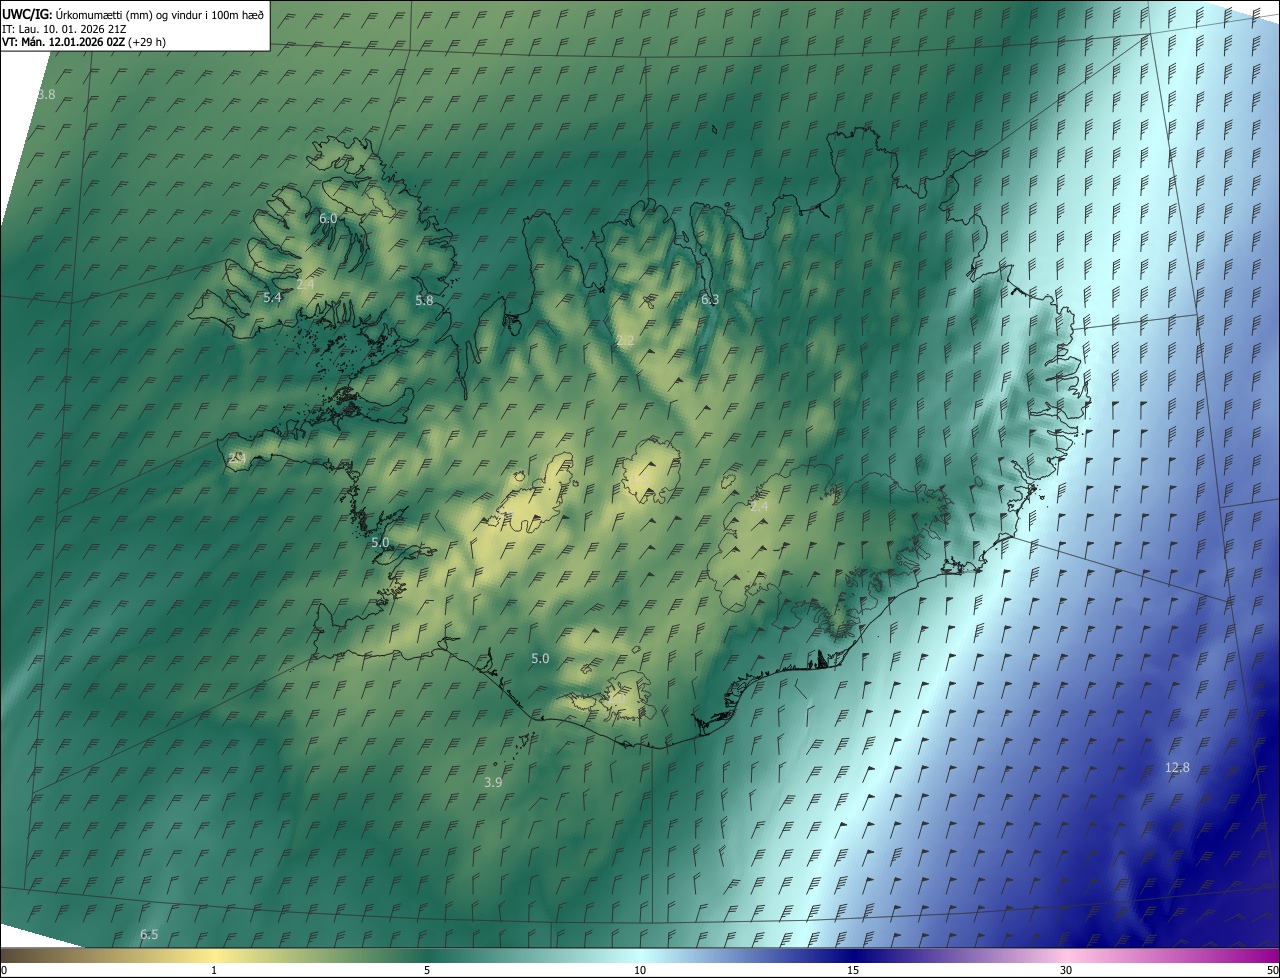Click the 12.8 value in the dark blue area
The image size is (1280, 978).
coord(1177,768)
